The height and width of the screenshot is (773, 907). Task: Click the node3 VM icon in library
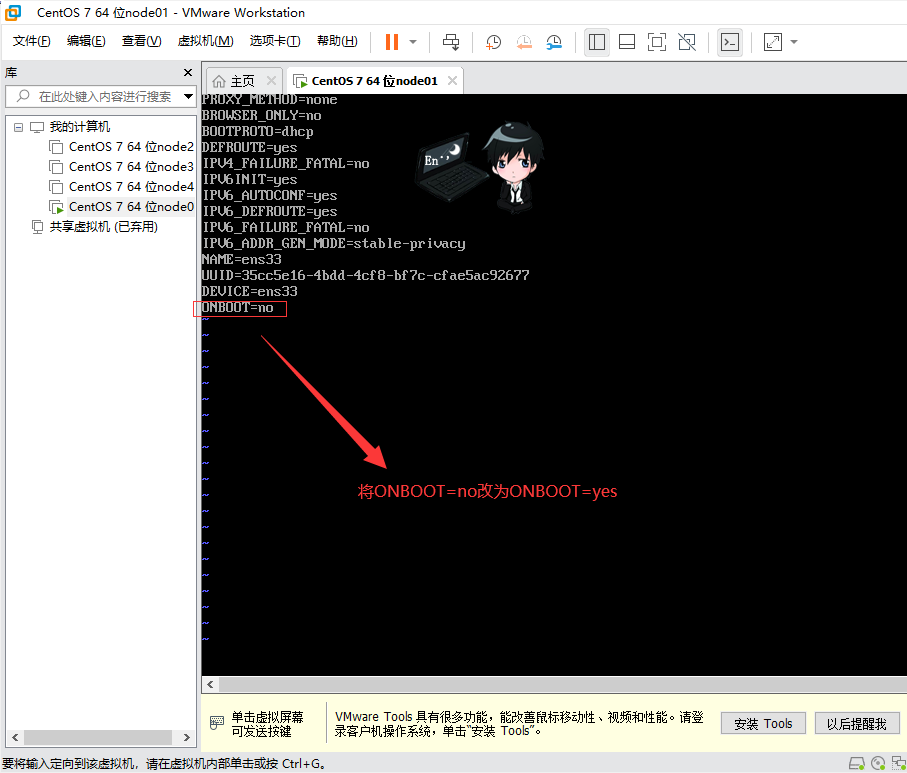tap(56, 167)
